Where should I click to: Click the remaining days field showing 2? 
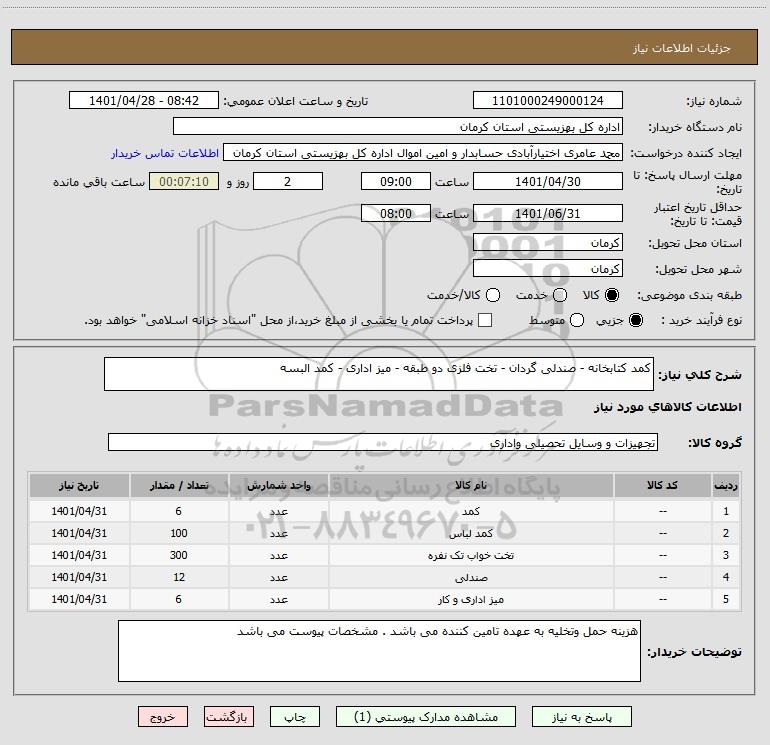(x=288, y=181)
